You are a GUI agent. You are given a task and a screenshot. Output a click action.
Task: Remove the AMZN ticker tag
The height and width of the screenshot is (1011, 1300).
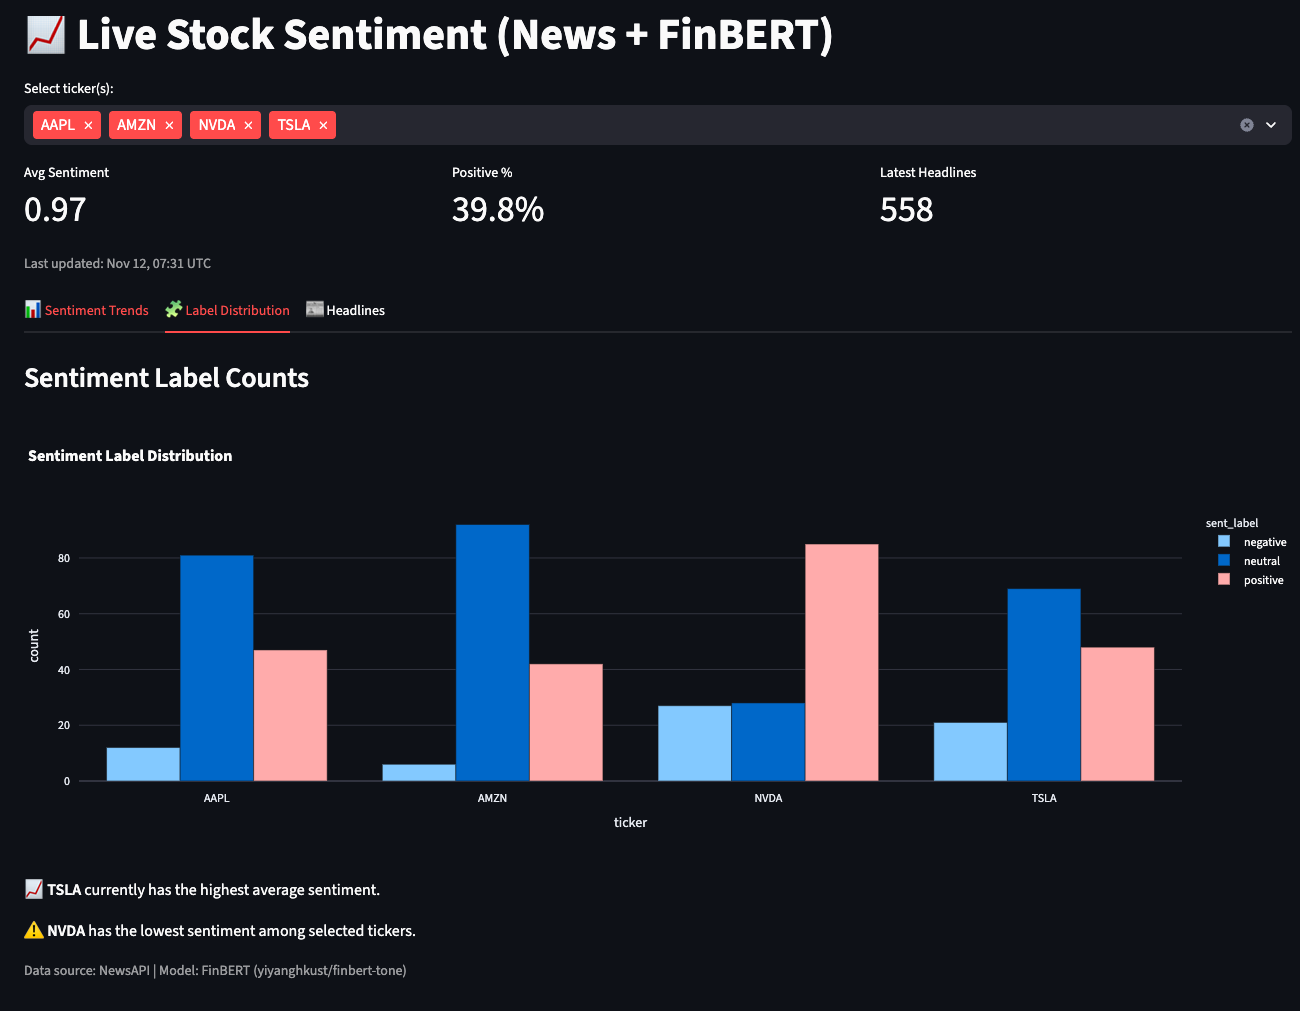(x=169, y=125)
